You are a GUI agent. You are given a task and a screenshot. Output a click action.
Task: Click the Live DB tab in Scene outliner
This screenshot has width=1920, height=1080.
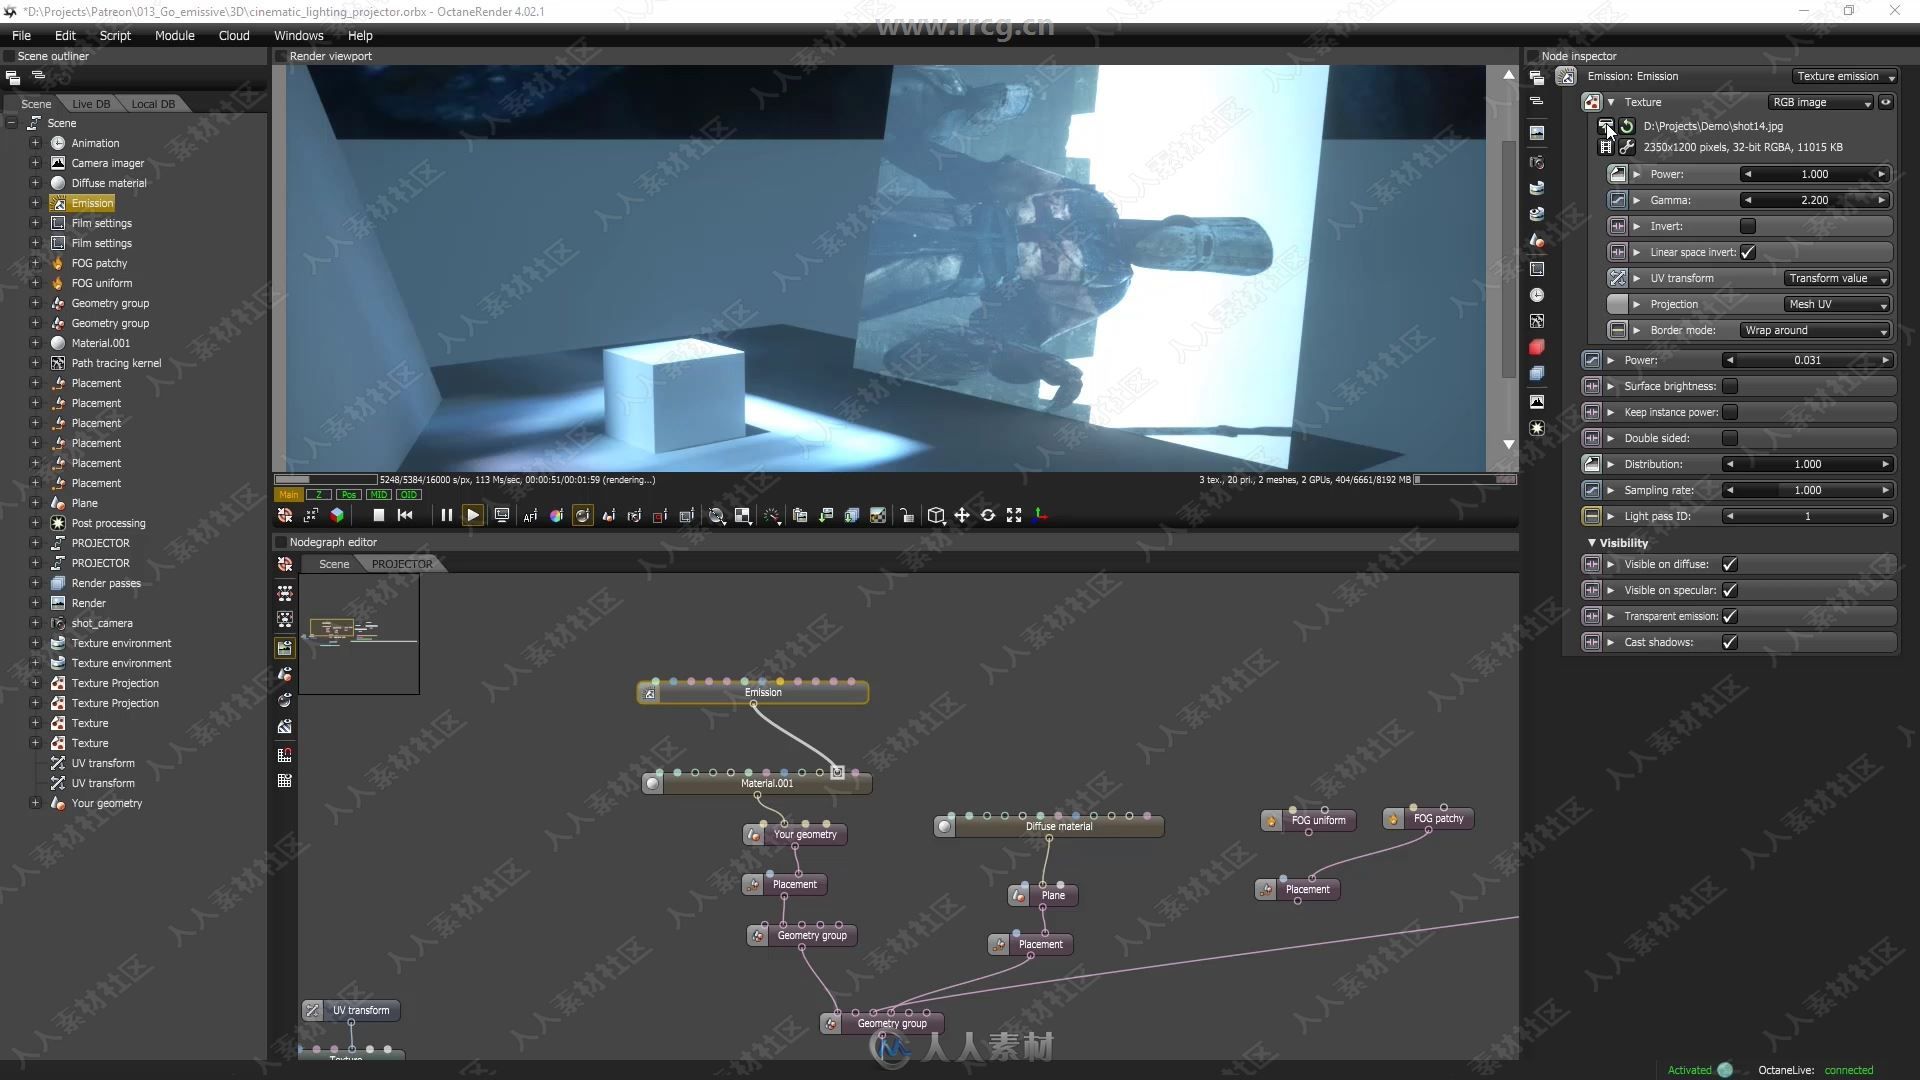coord(90,103)
